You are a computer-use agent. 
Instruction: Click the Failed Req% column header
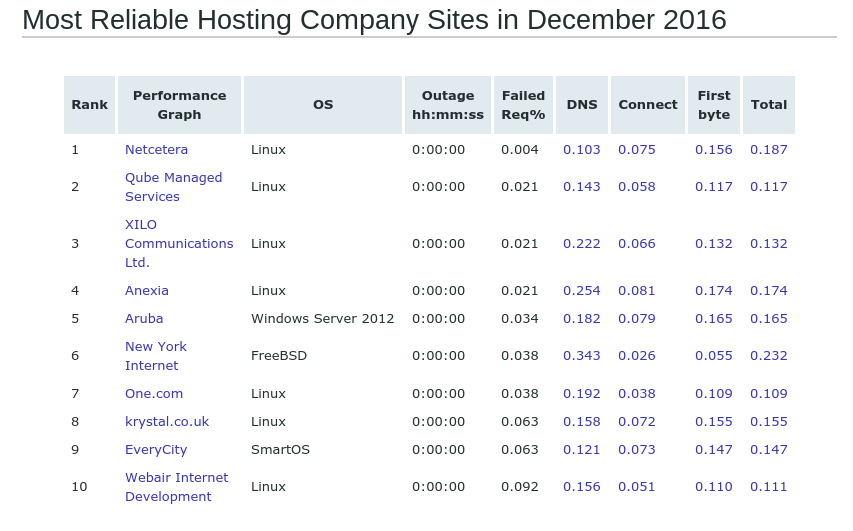coord(523,105)
